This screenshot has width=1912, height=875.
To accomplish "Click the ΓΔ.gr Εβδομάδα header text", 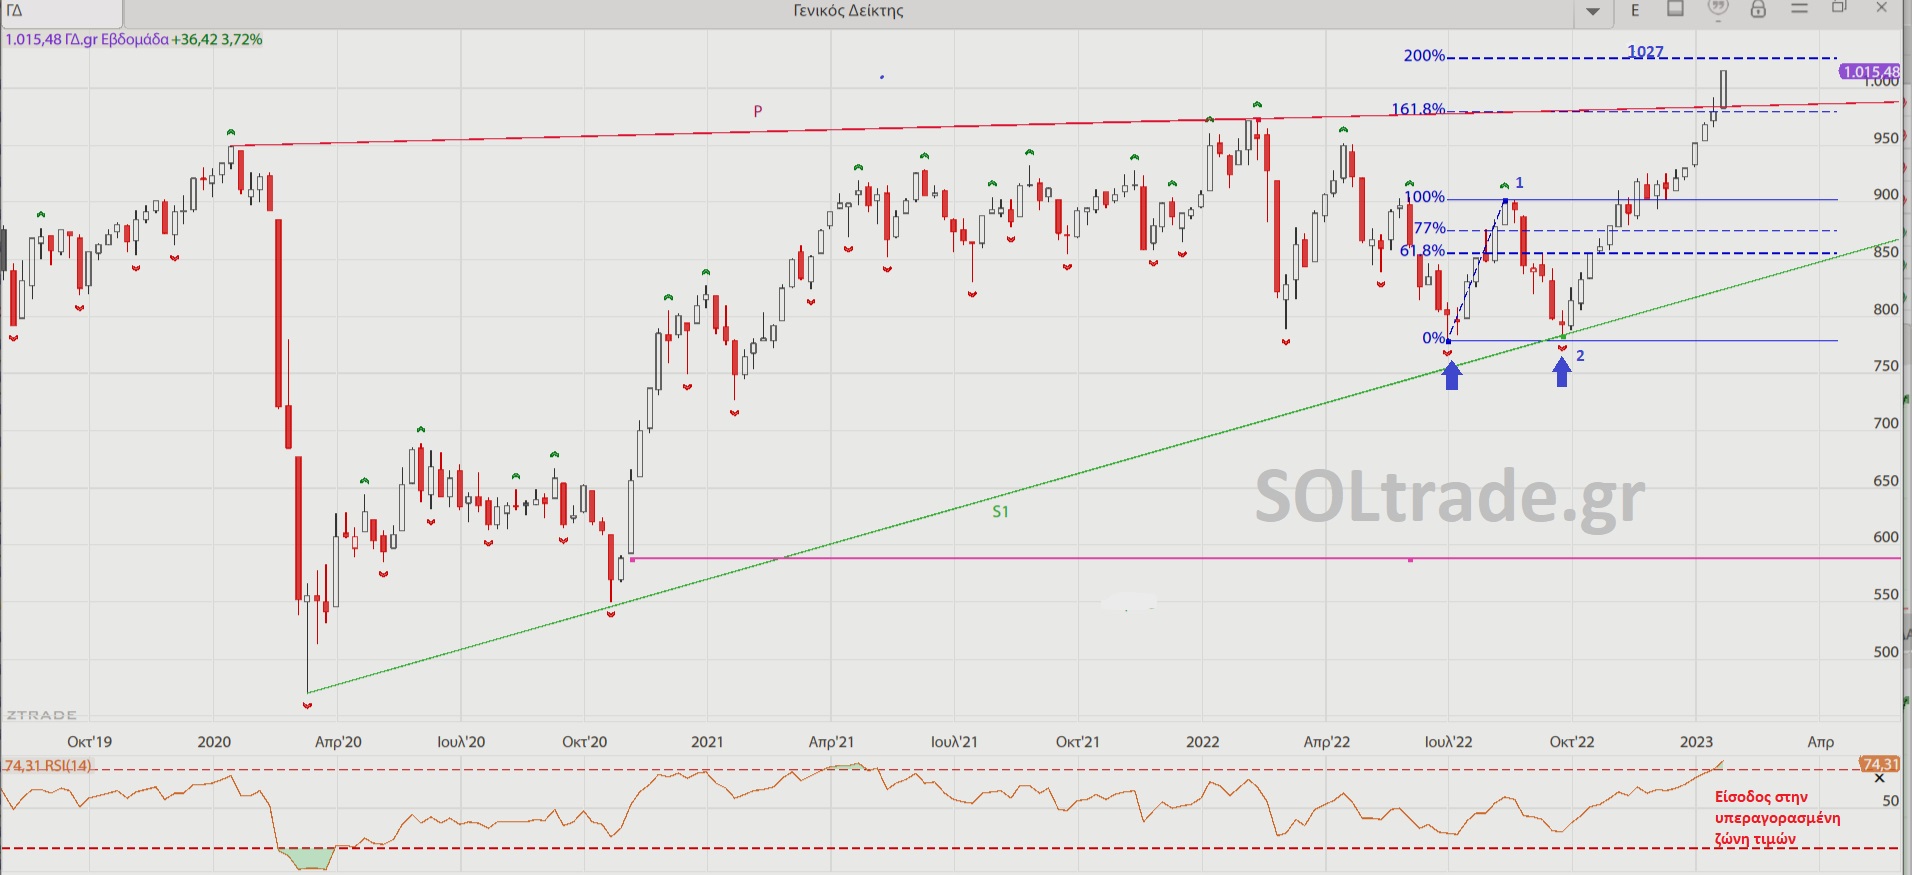I will click(x=117, y=40).
